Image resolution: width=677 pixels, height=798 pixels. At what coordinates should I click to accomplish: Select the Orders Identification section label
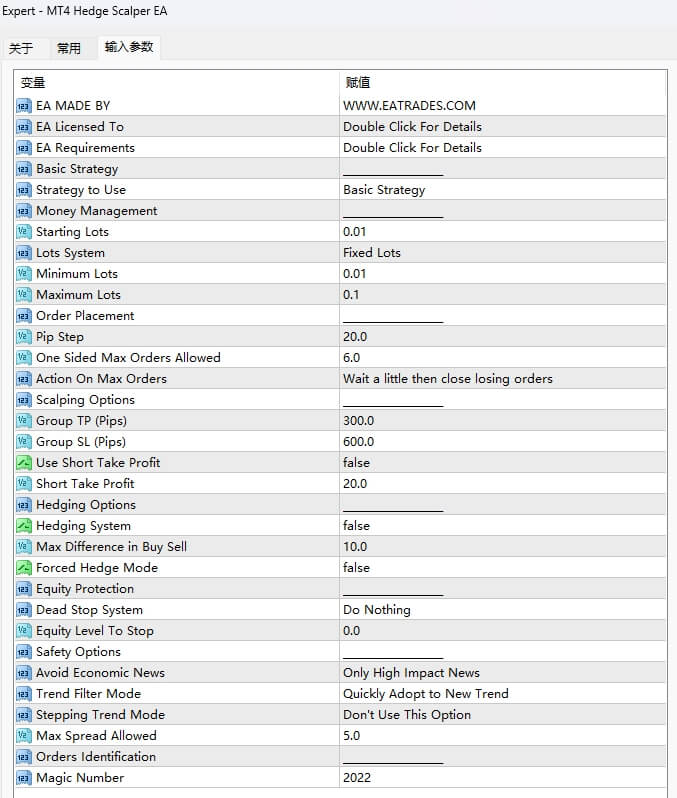point(96,757)
